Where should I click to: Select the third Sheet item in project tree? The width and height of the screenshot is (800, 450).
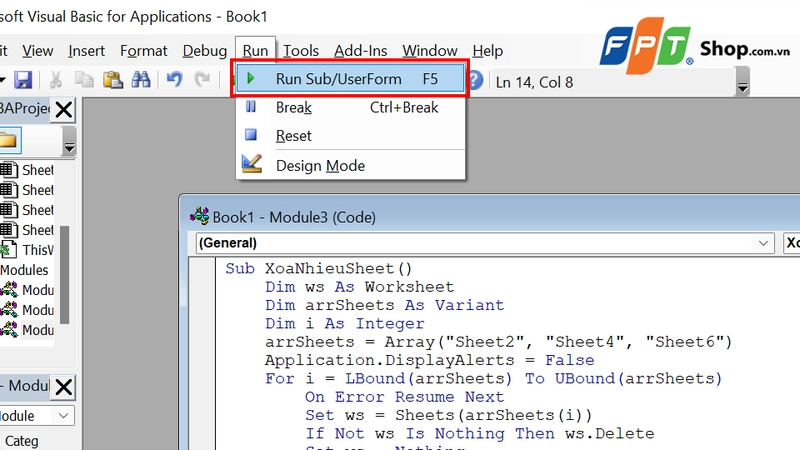pos(27,210)
